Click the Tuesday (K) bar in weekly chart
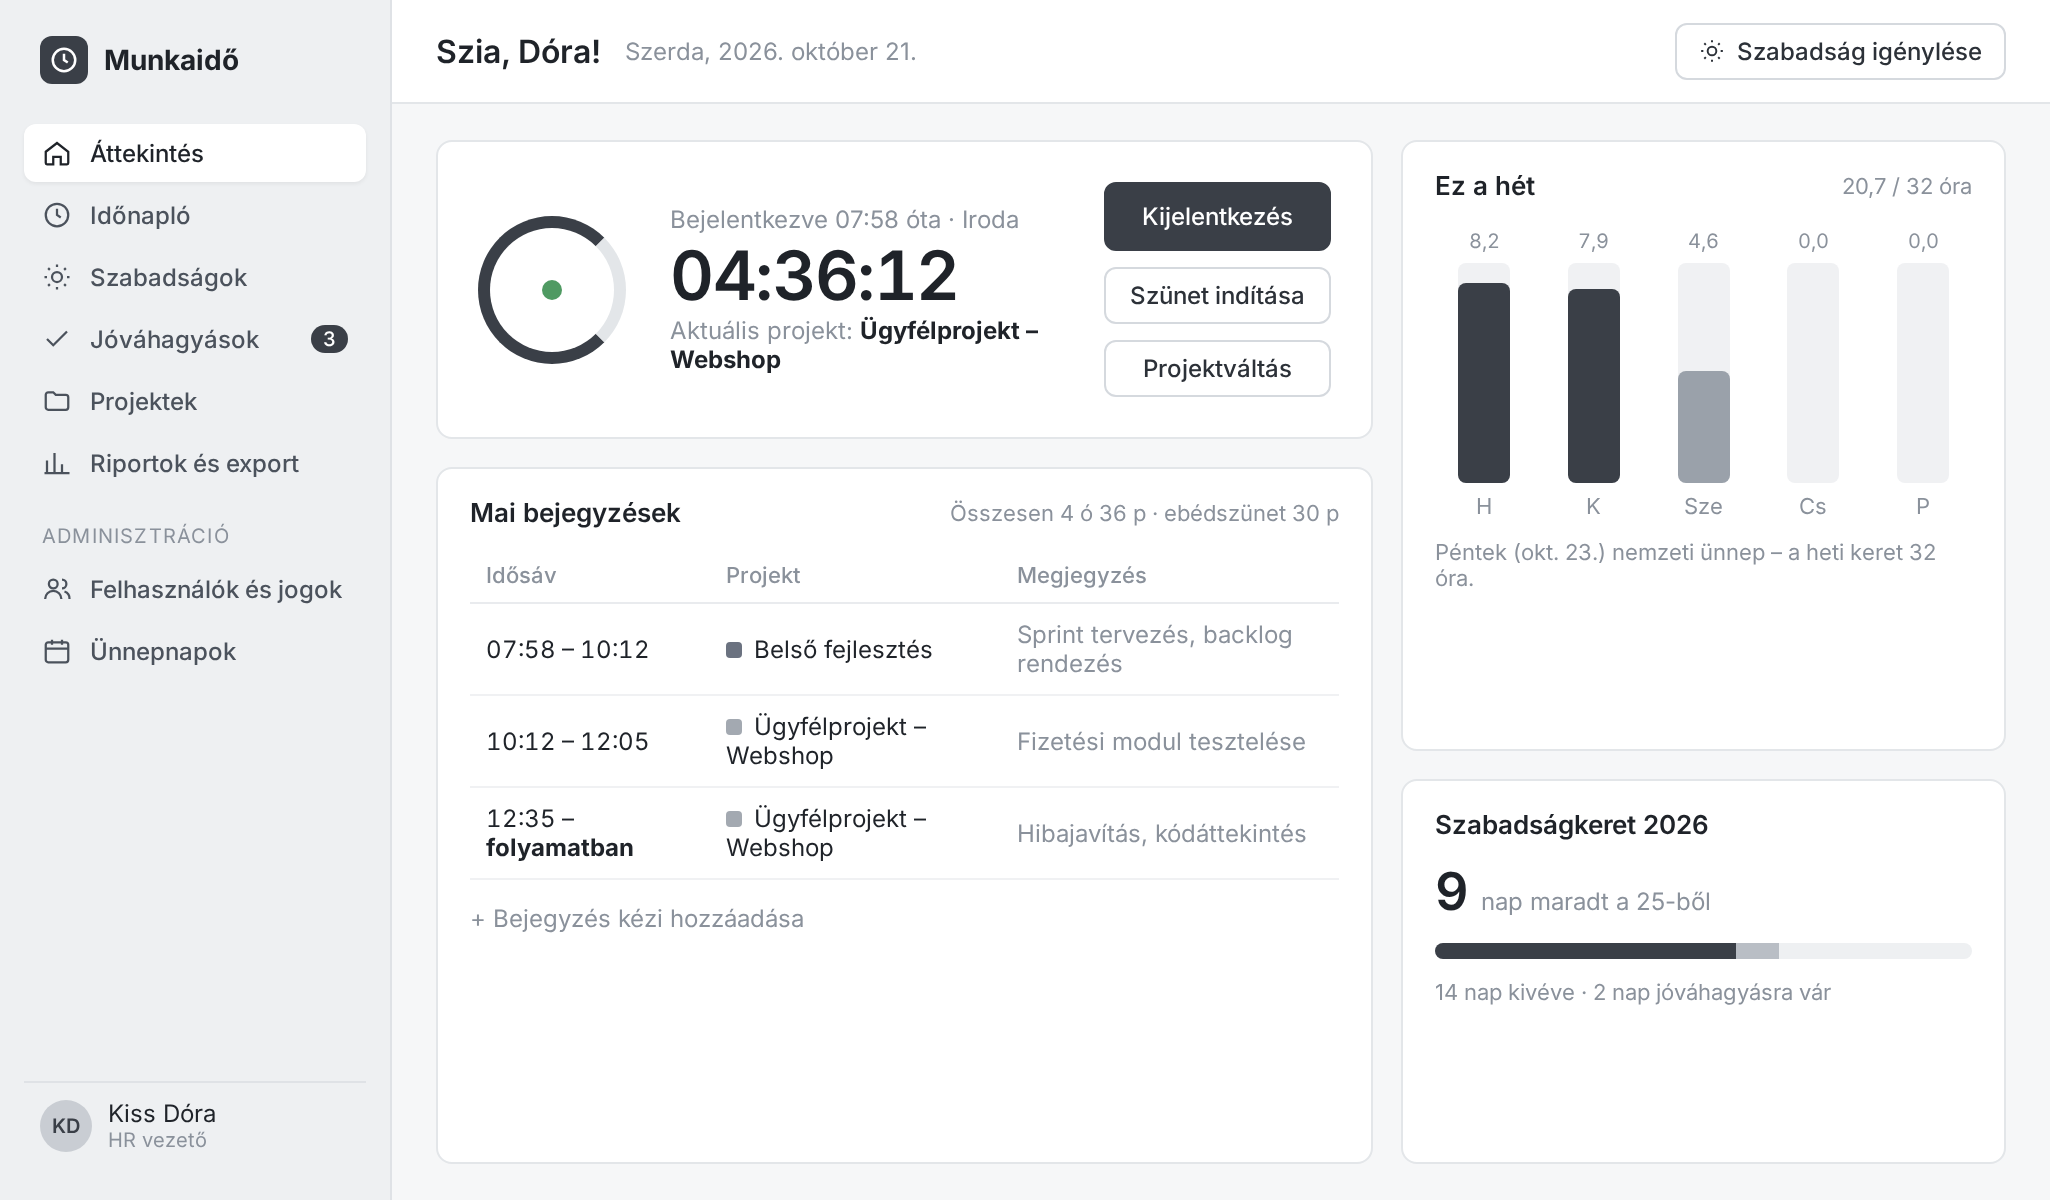The width and height of the screenshot is (2050, 1200). tap(1594, 373)
